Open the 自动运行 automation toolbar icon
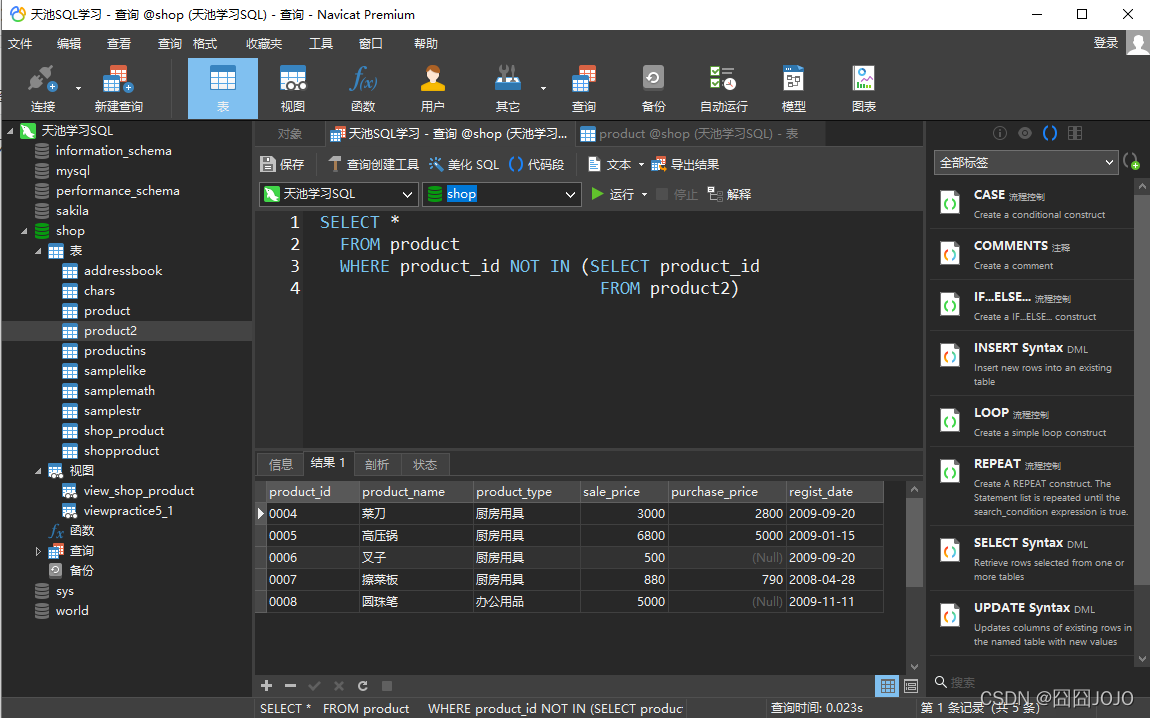The image size is (1150, 718). pyautogui.click(x=723, y=89)
